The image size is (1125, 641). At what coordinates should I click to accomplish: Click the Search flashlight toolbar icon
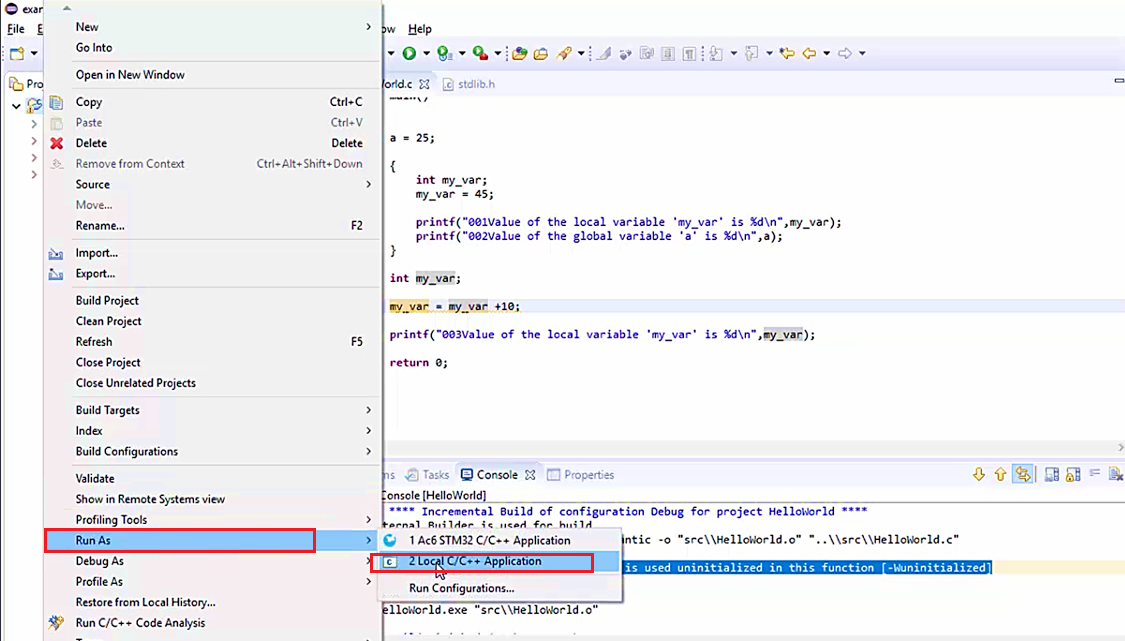565,53
